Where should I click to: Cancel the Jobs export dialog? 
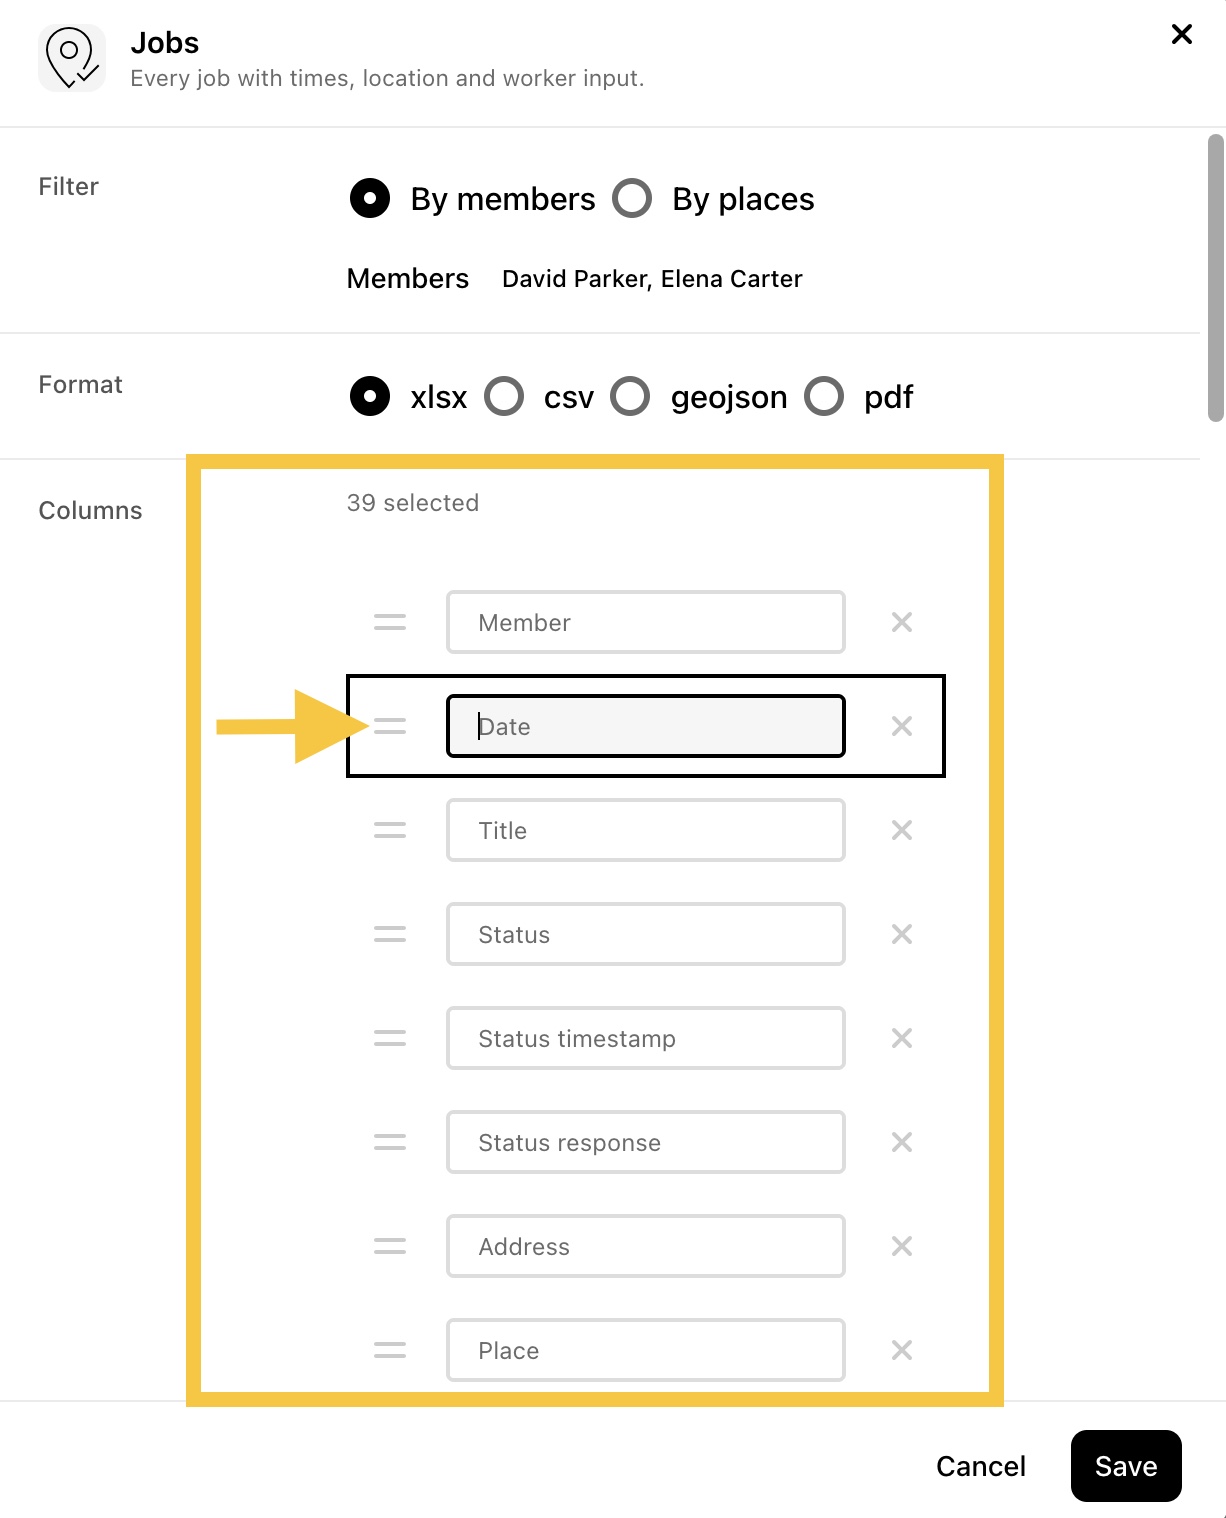pos(981,1466)
